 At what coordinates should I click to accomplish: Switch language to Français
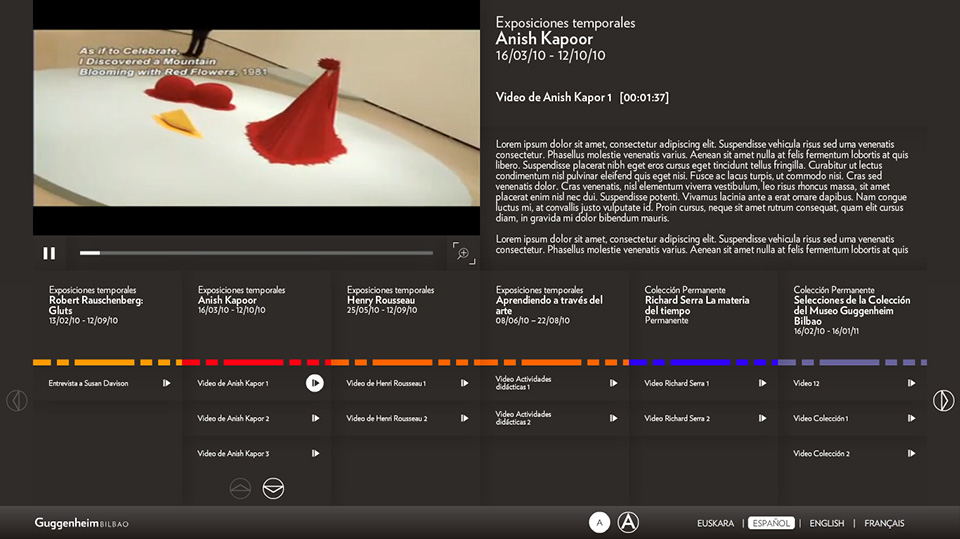884,524
